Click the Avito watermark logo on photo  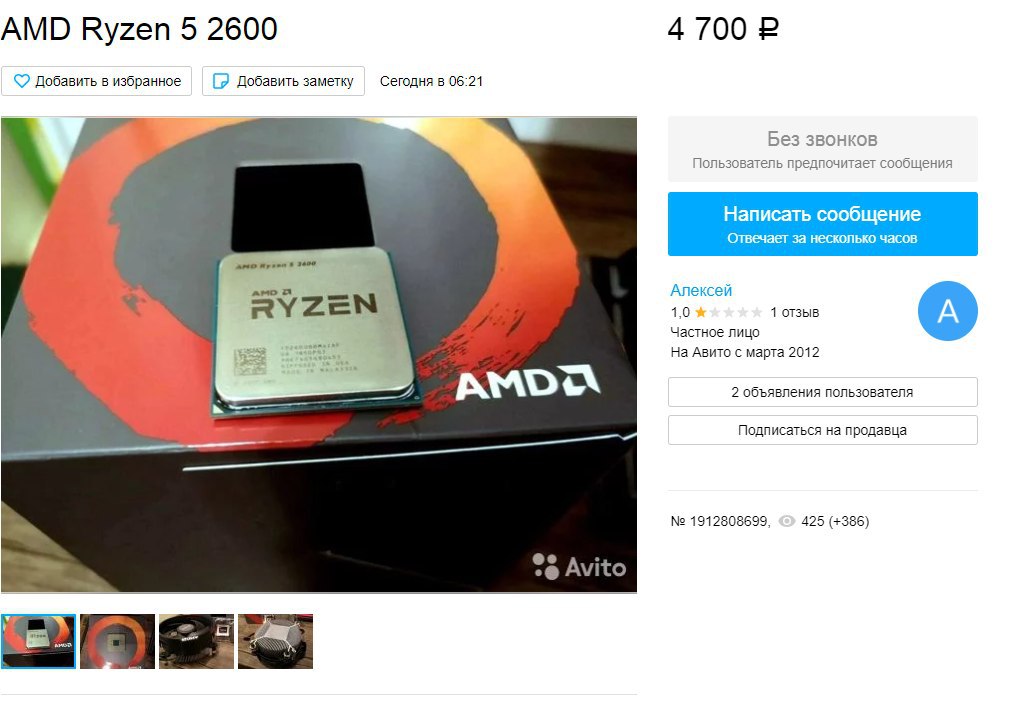point(579,567)
